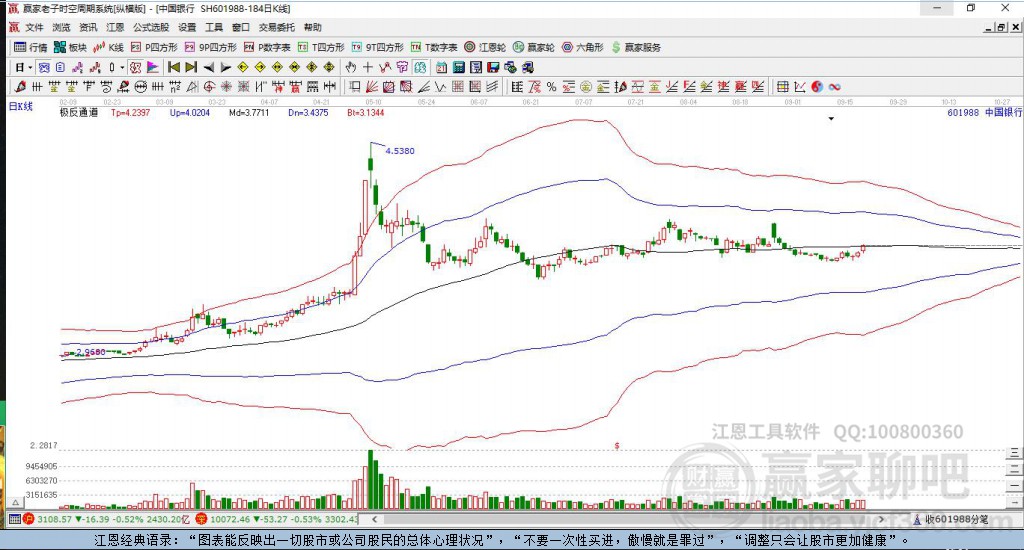Open the 9P四方形 tool

pyautogui.click(x=210, y=47)
